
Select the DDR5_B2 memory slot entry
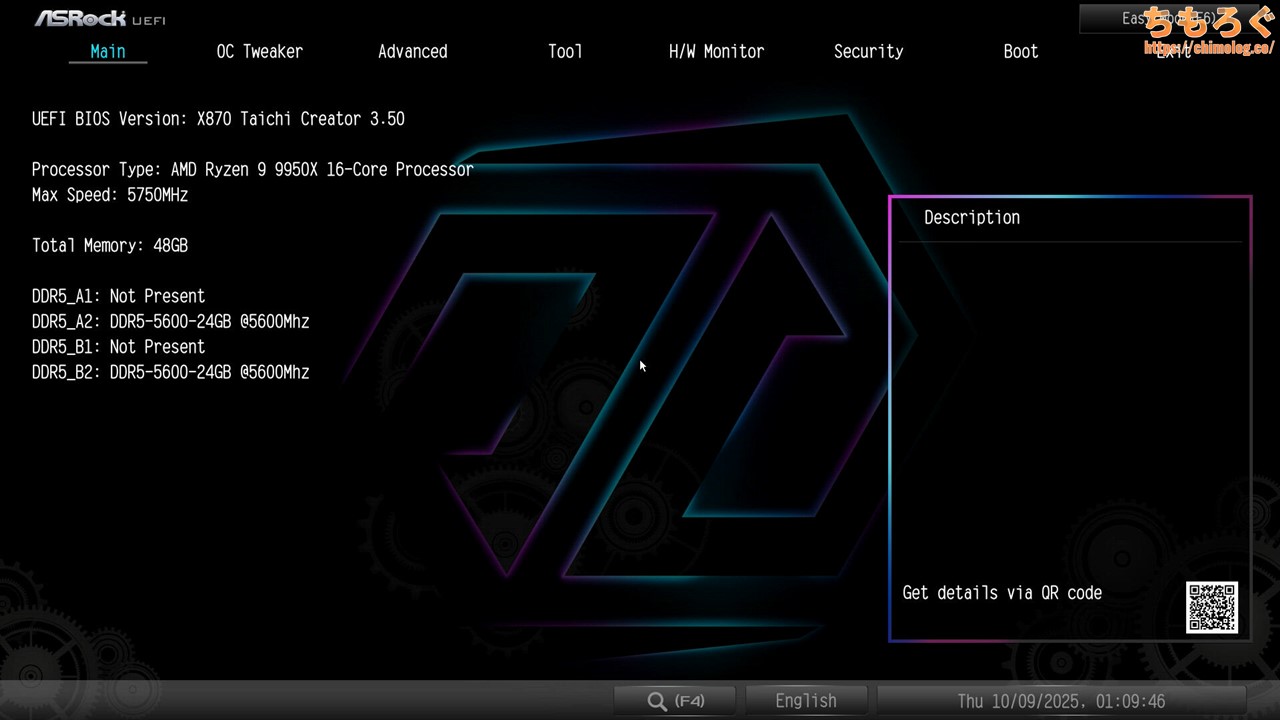coord(170,372)
